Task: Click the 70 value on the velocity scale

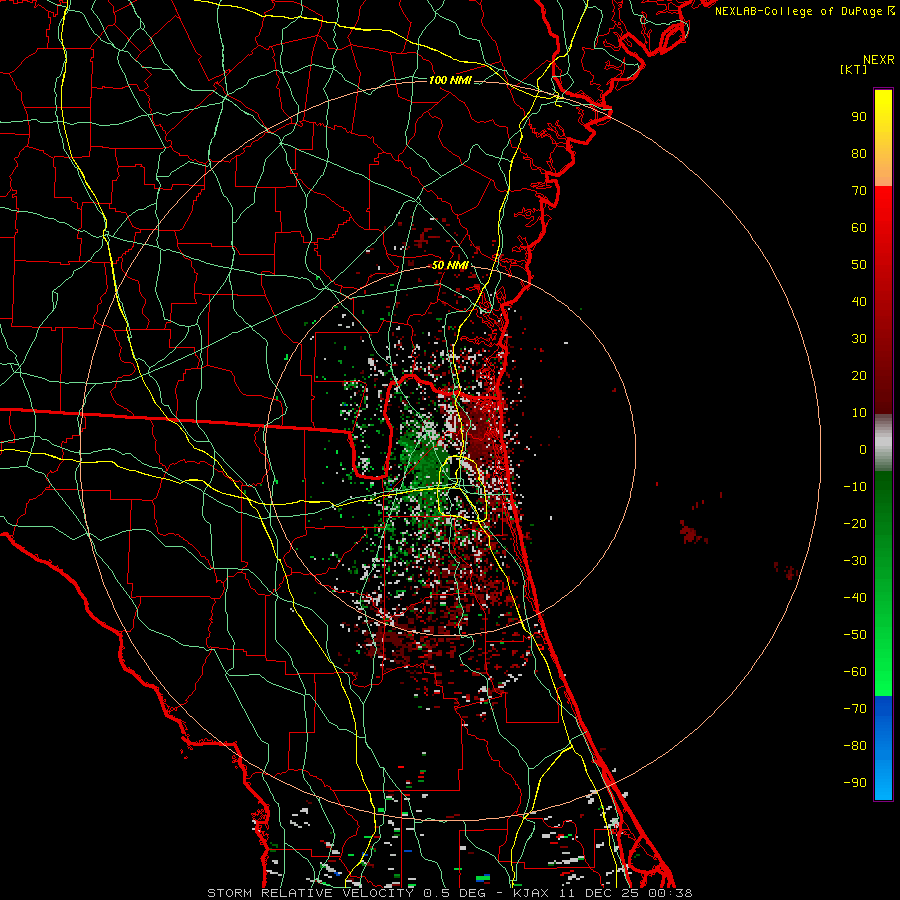Action: (859, 191)
